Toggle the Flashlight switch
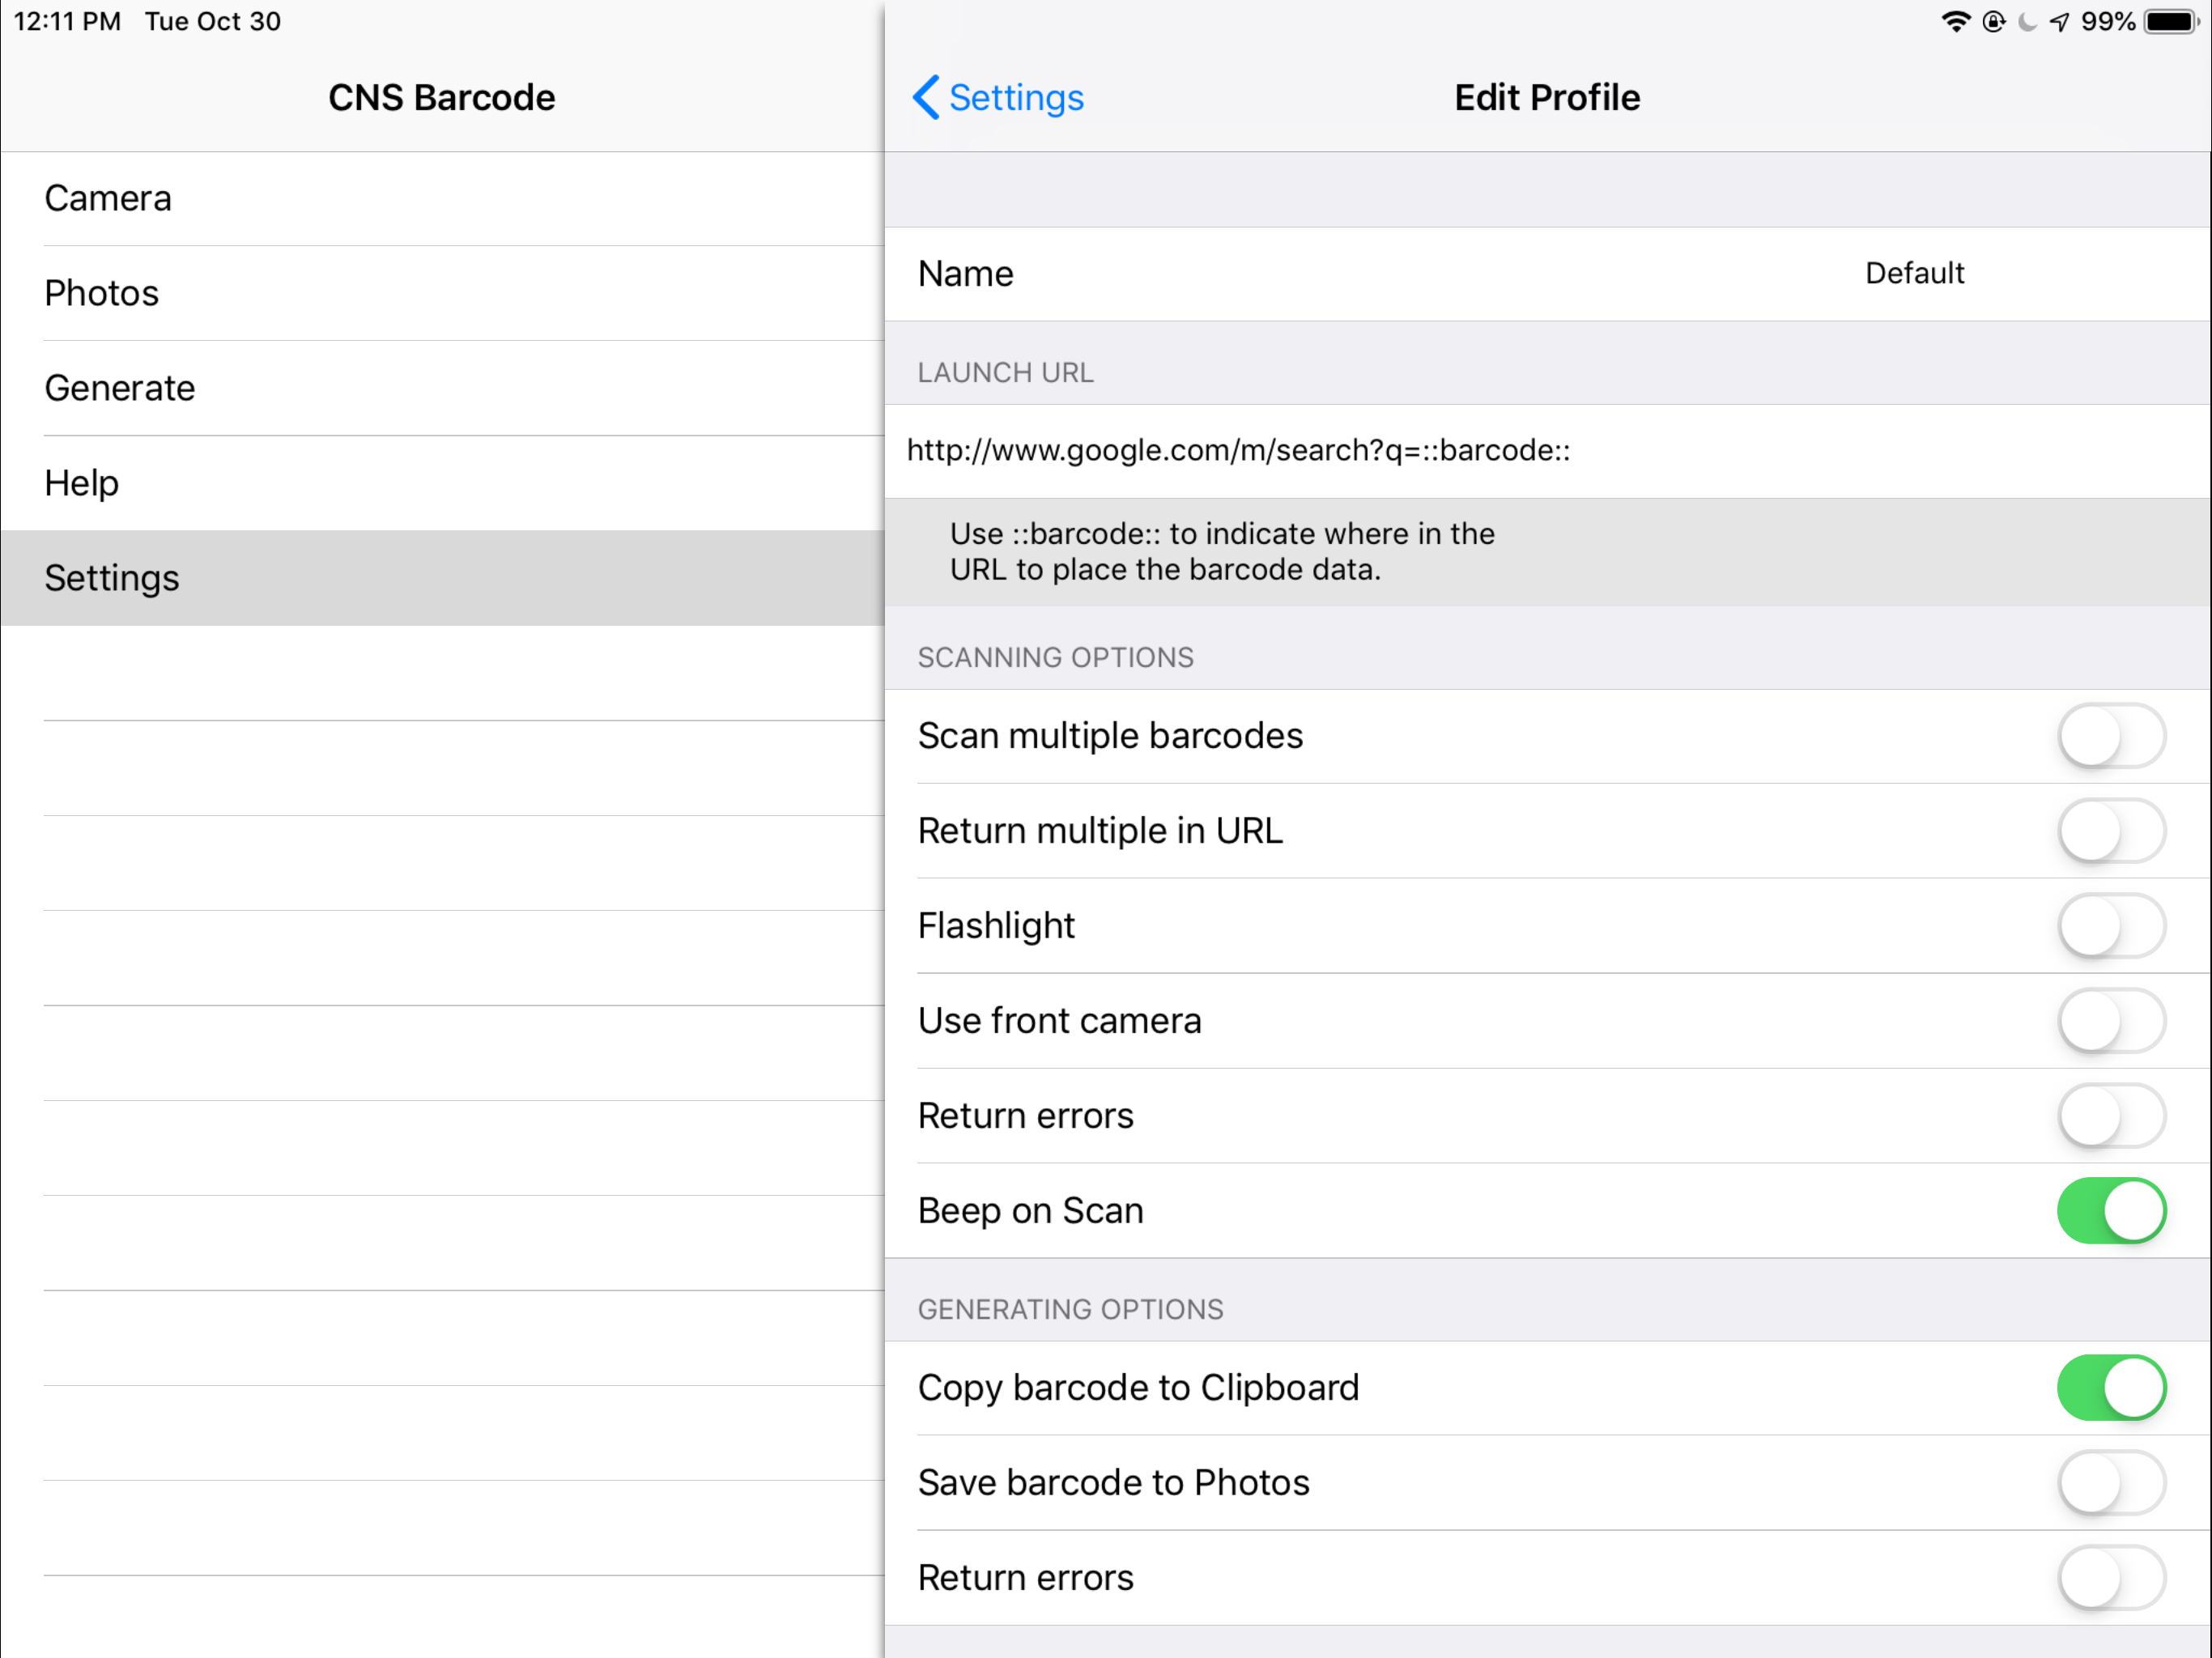Screen dimensions: 2212x1658 click(x=2111, y=926)
